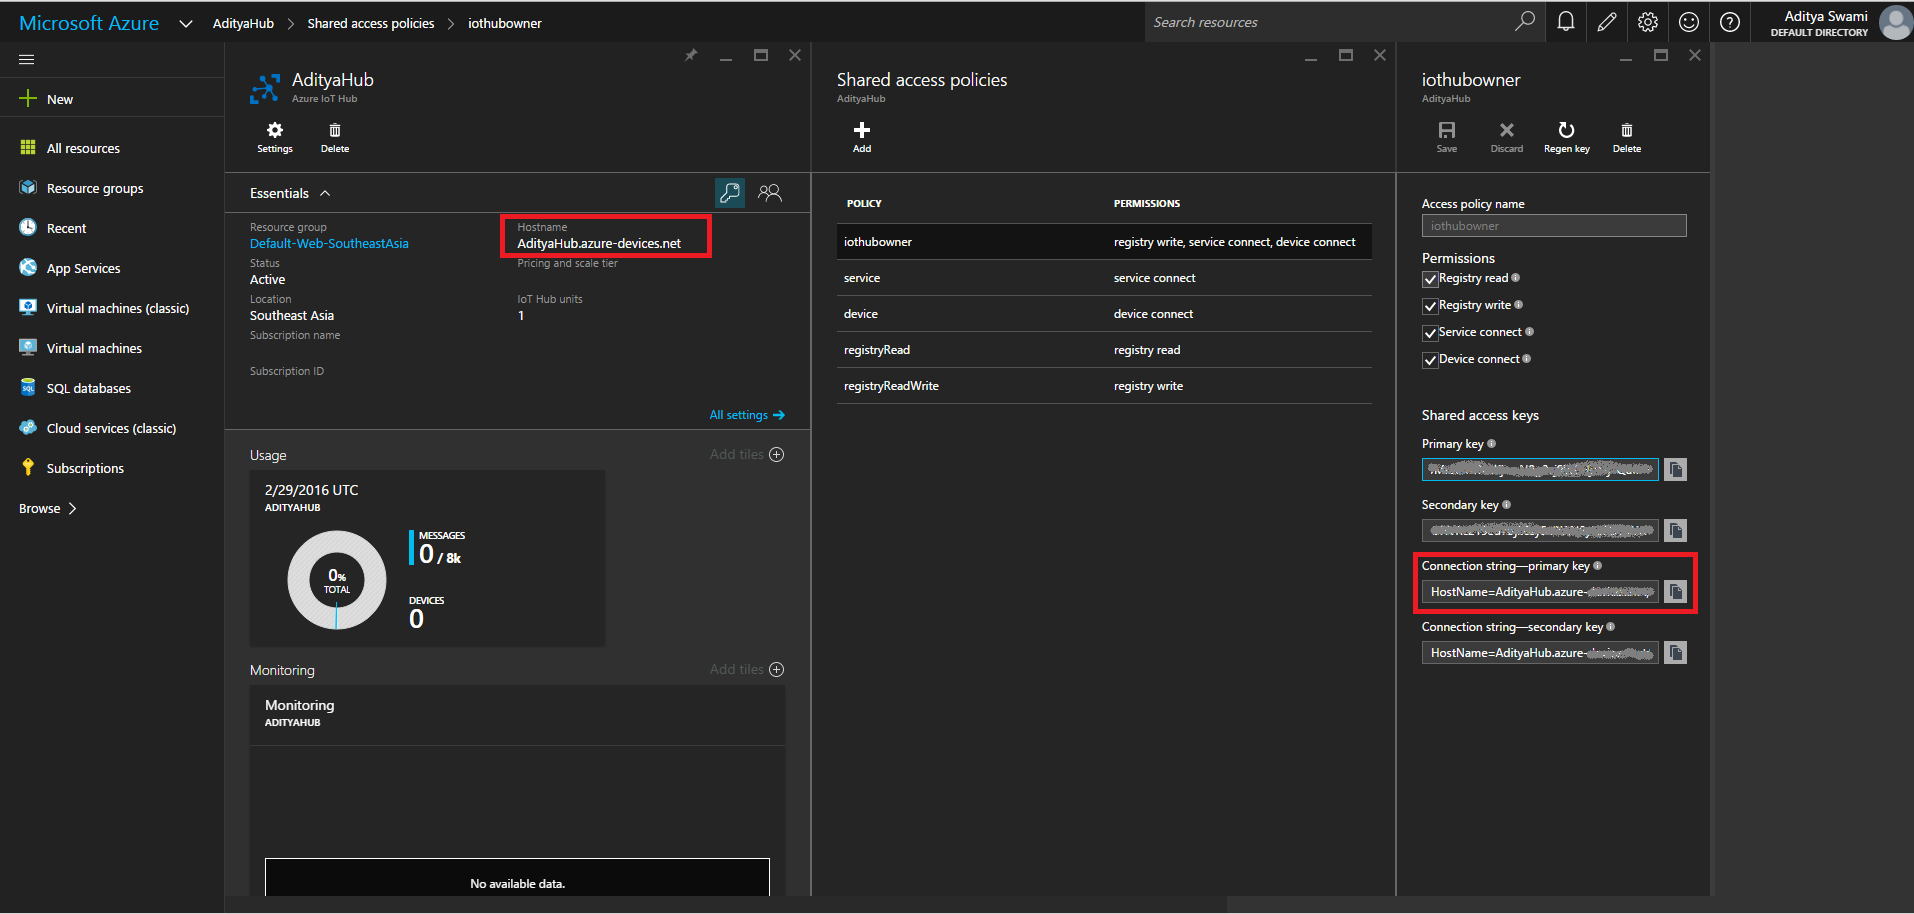
Task: Click the Cloud services (classic) icon
Action: [28, 427]
